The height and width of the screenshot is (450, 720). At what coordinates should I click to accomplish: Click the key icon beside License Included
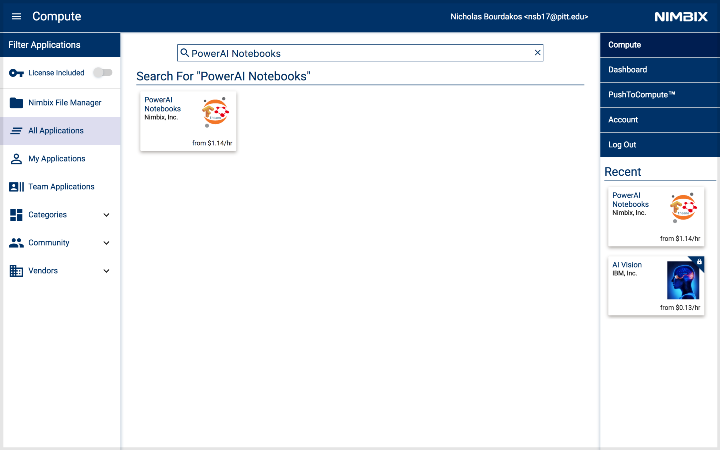tap(17, 73)
